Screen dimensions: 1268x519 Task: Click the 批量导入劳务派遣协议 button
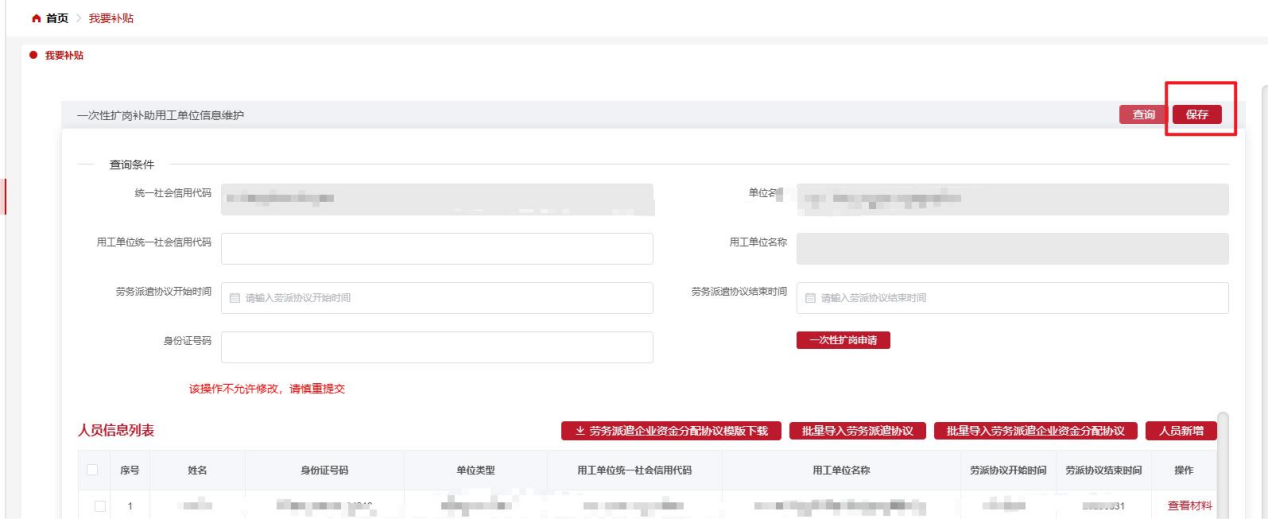pyautogui.click(x=857, y=431)
